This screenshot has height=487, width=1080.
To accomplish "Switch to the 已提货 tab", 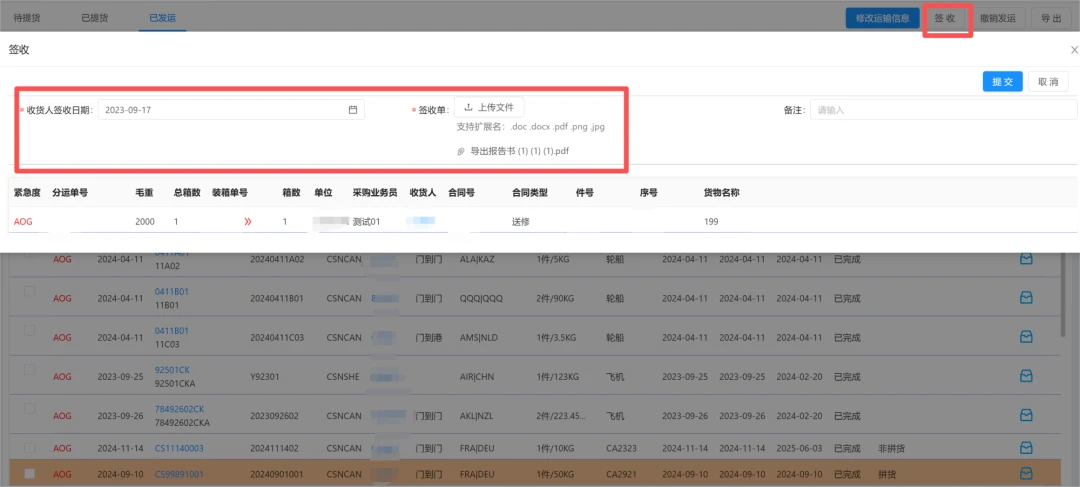I will [94, 18].
